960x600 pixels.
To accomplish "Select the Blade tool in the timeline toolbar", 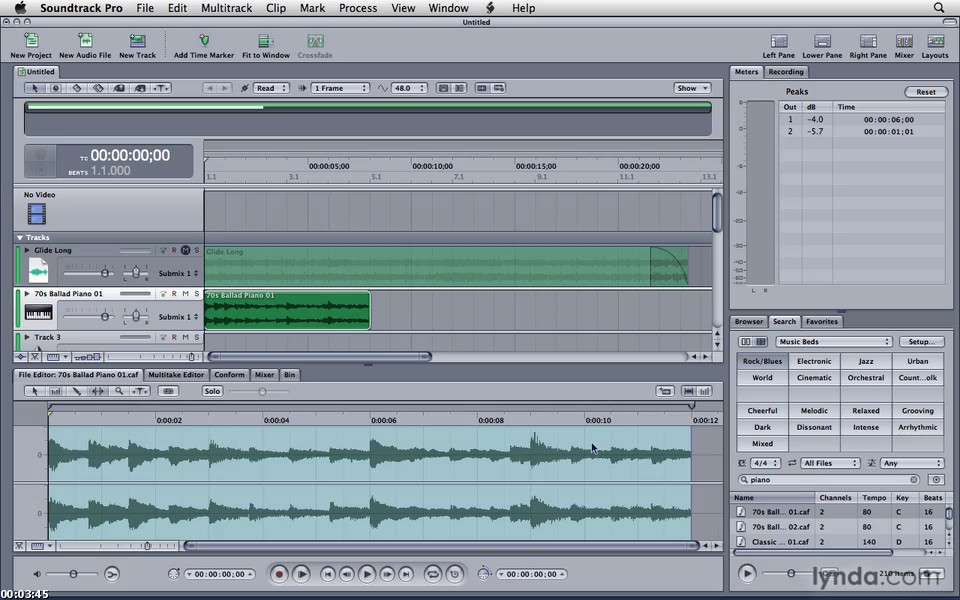I will [x=77, y=88].
